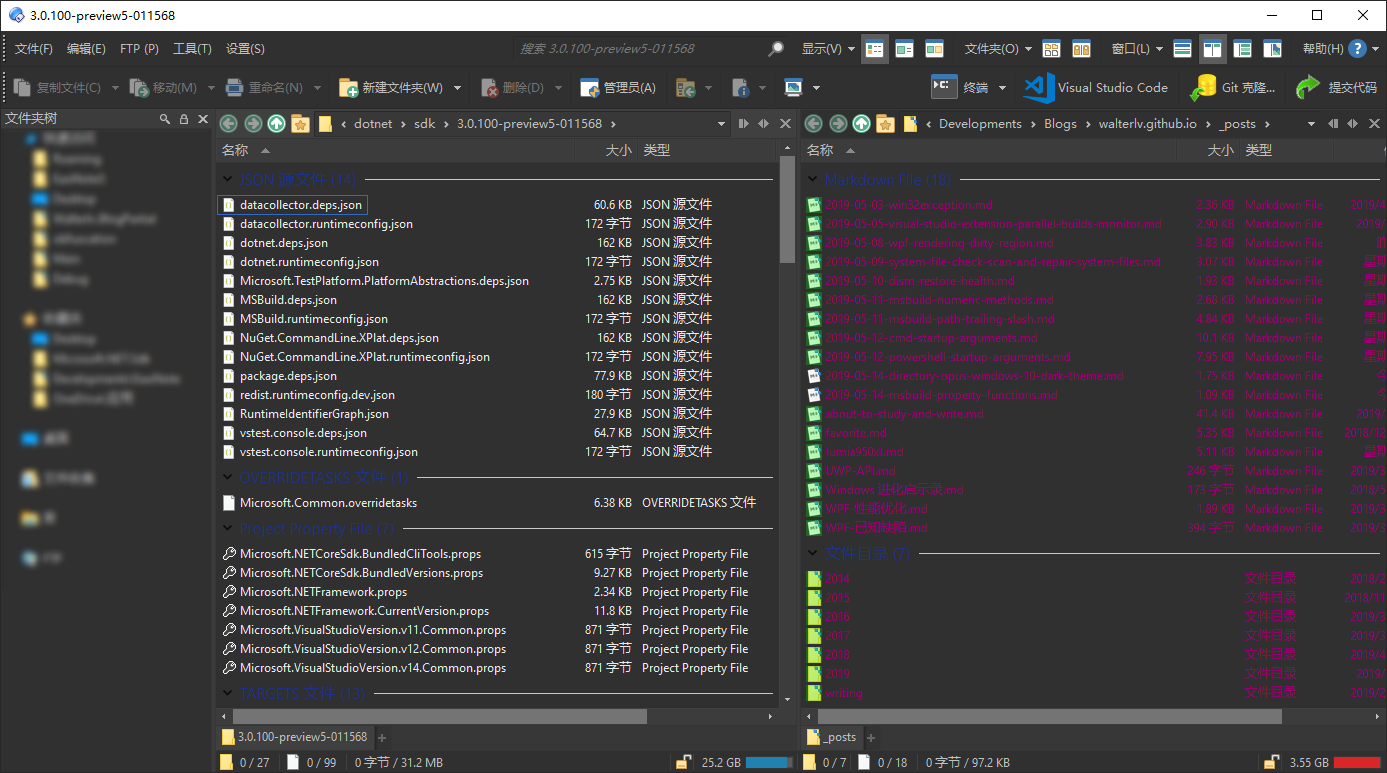Click the green commit code arrow icon
This screenshot has height=773, width=1387.
click(x=1307, y=88)
